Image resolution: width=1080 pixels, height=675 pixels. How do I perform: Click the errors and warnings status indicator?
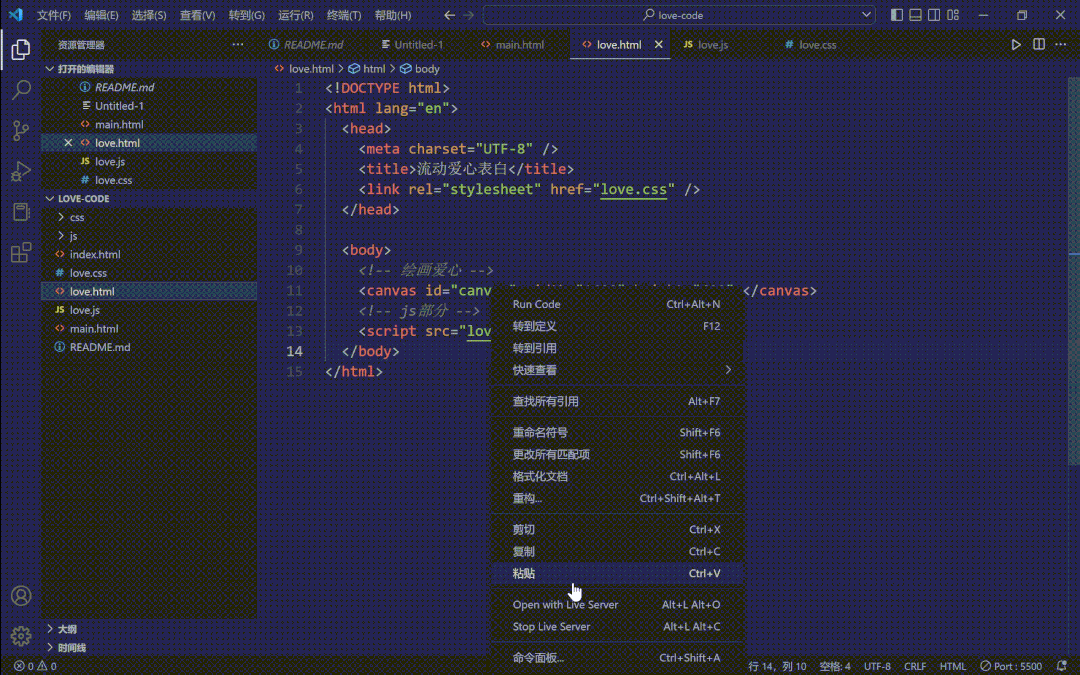(35, 666)
